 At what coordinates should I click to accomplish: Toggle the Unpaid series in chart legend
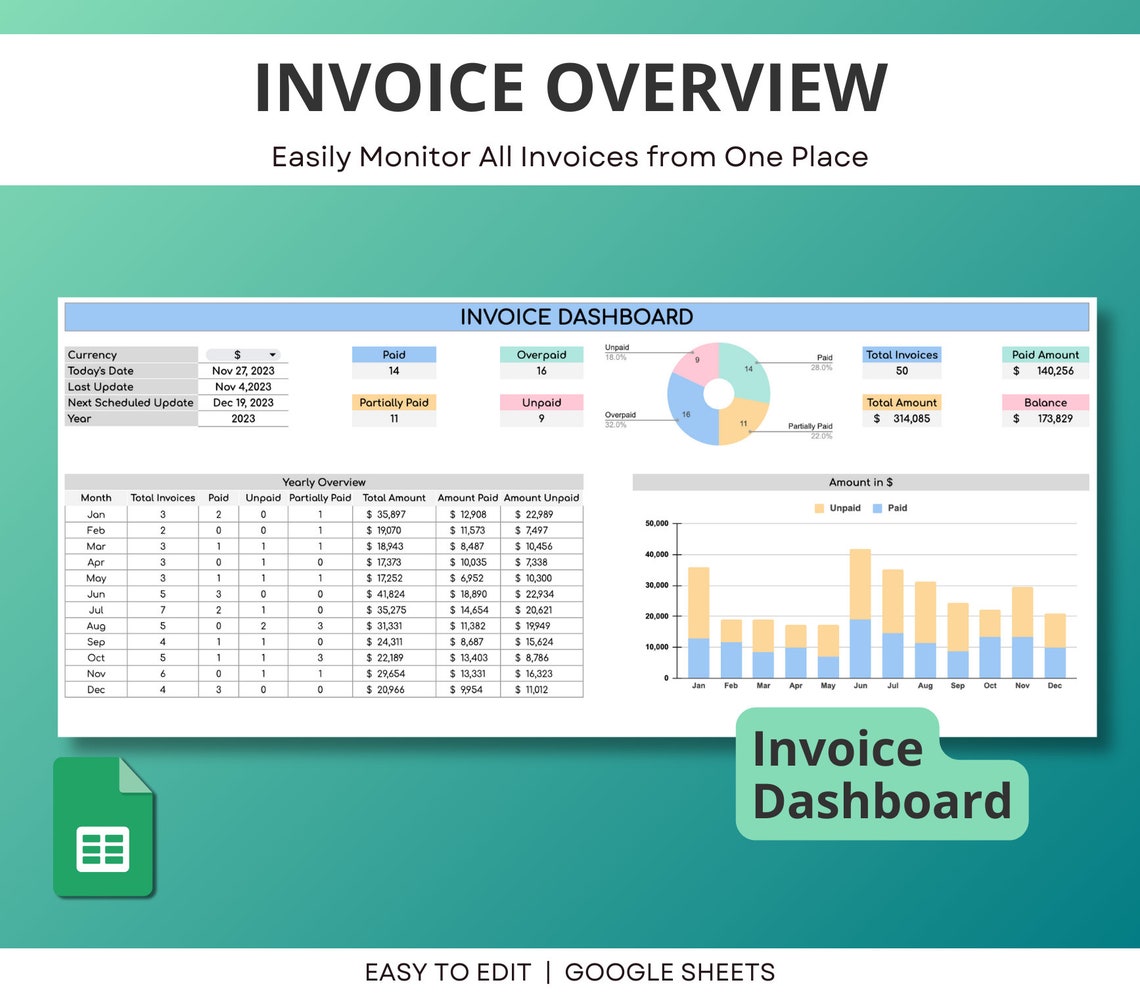point(838,507)
